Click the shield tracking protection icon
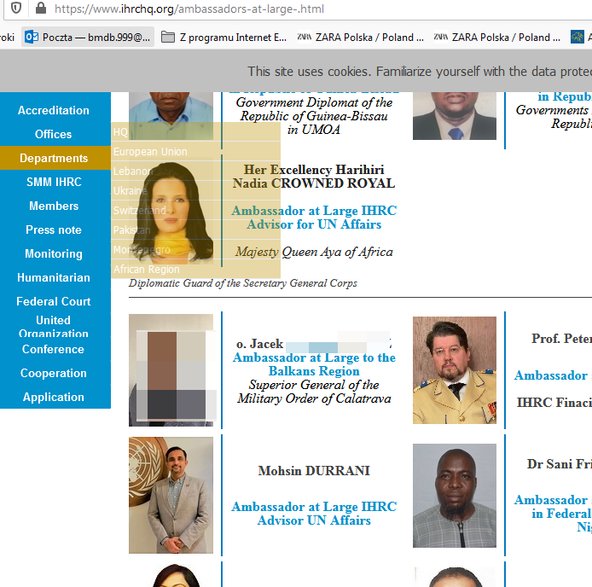The width and height of the screenshot is (592, 587). [16, 8]
